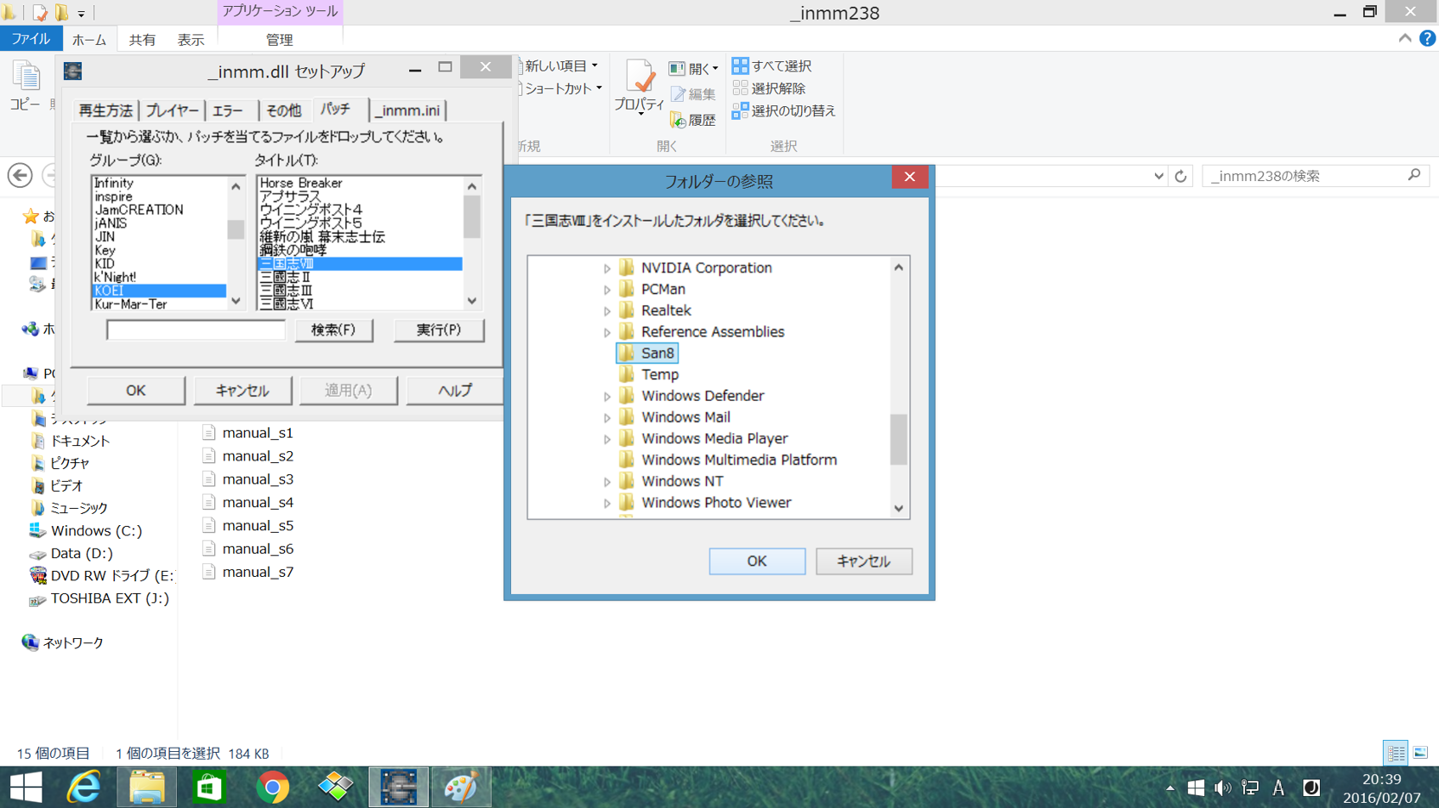Select the 再生方法 tab in setup dialog

tap(106, 111)
